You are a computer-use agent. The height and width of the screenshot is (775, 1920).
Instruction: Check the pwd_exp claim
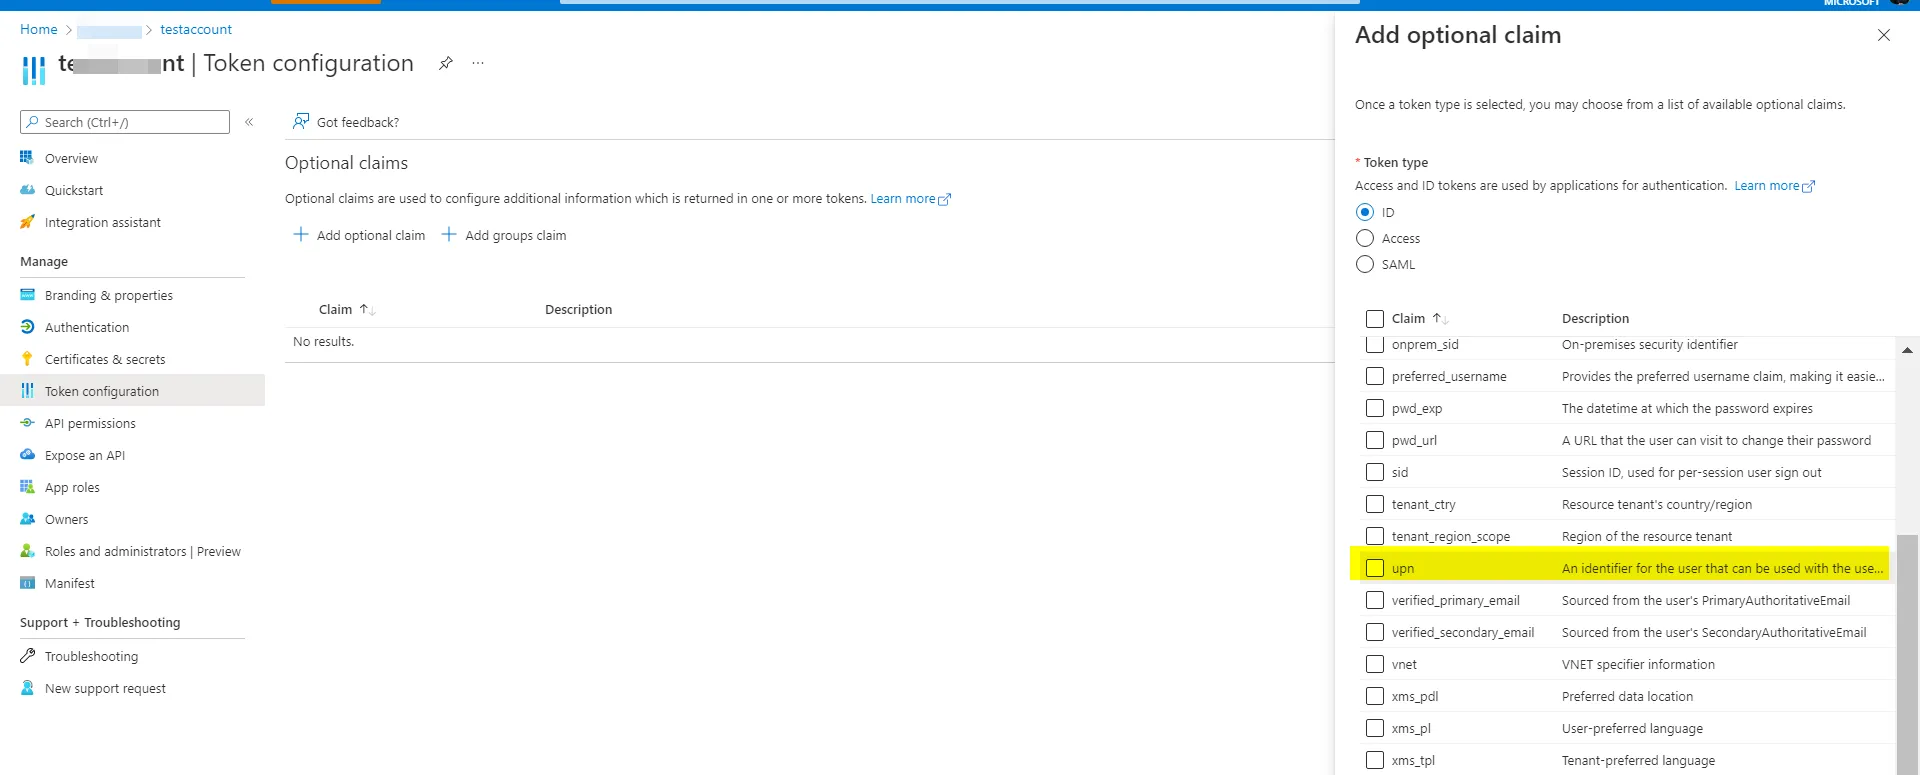pyautogui.click(x=1375, y=408)
